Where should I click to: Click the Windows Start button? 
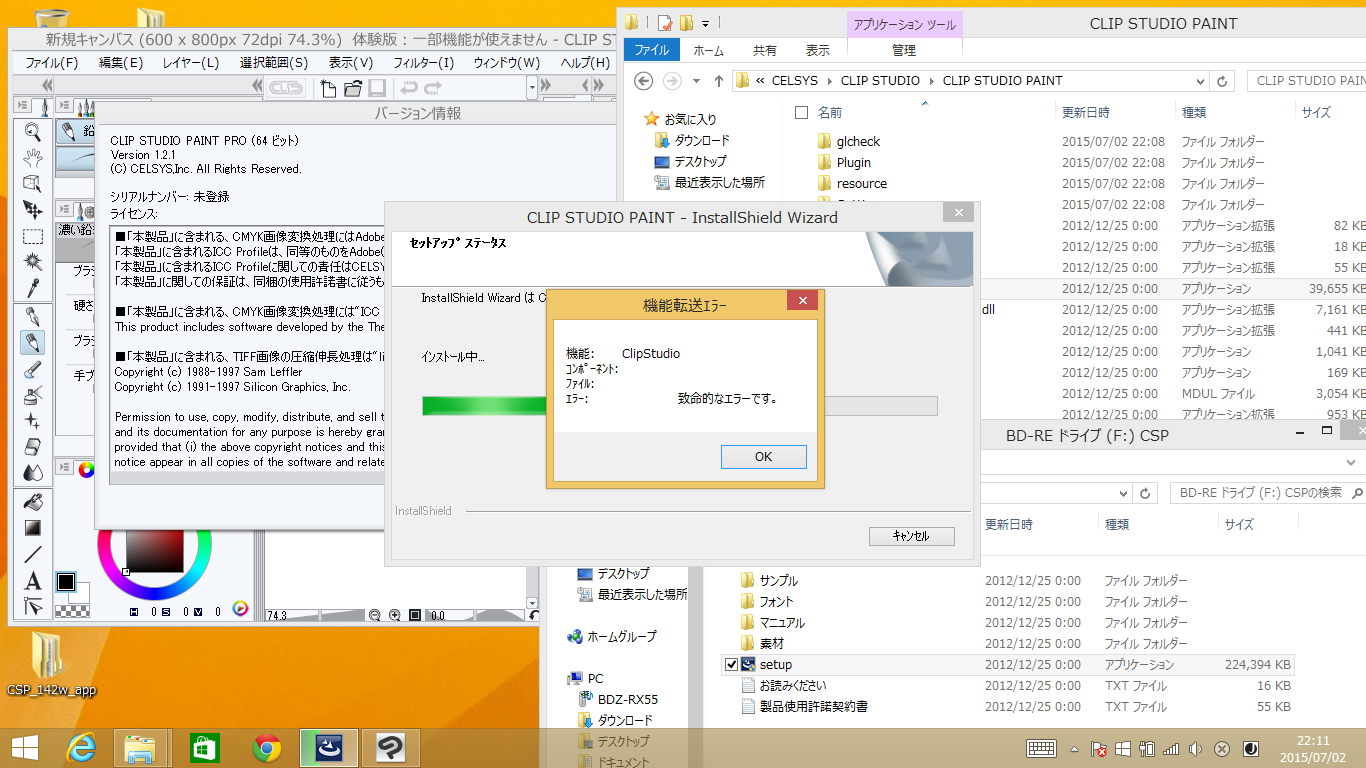tap(24, 747)
